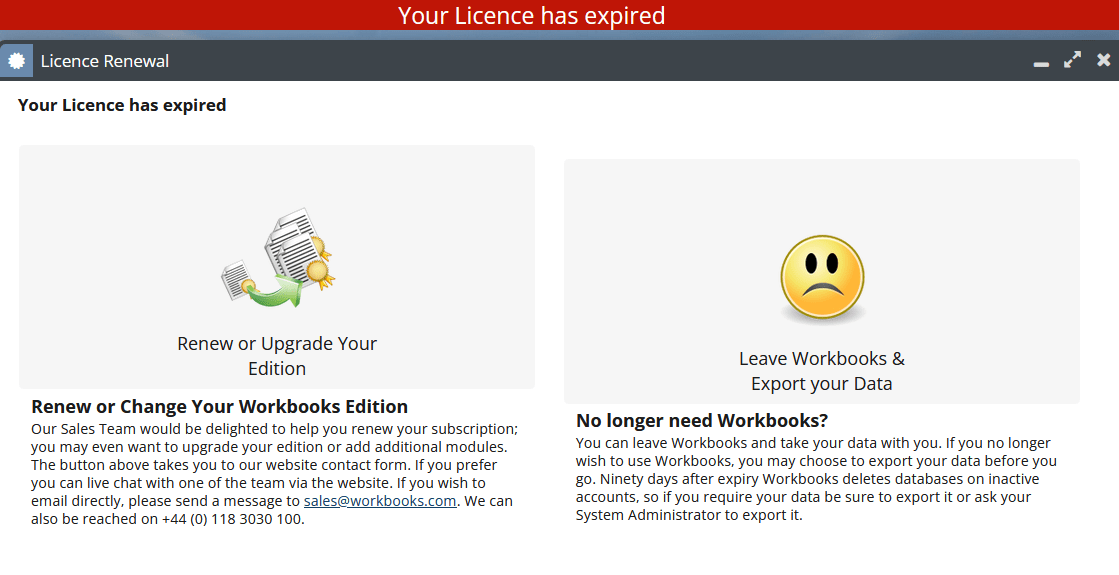Click the sentence beginning 'Ninety days after expiry'
The image size is (1119, 575).
808,497
